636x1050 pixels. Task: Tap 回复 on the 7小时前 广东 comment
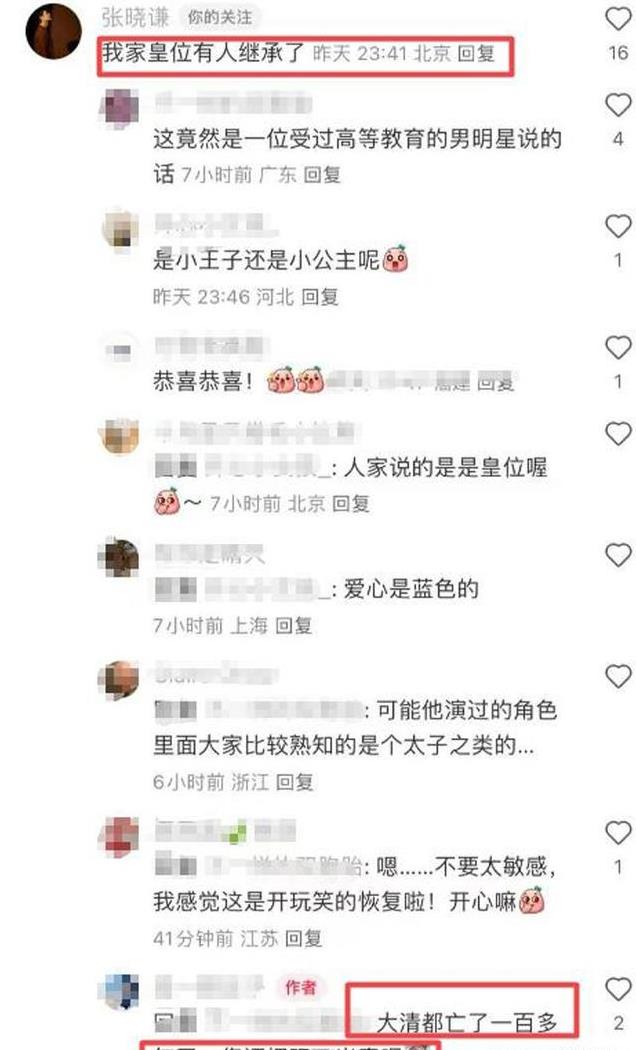[323, 175]
